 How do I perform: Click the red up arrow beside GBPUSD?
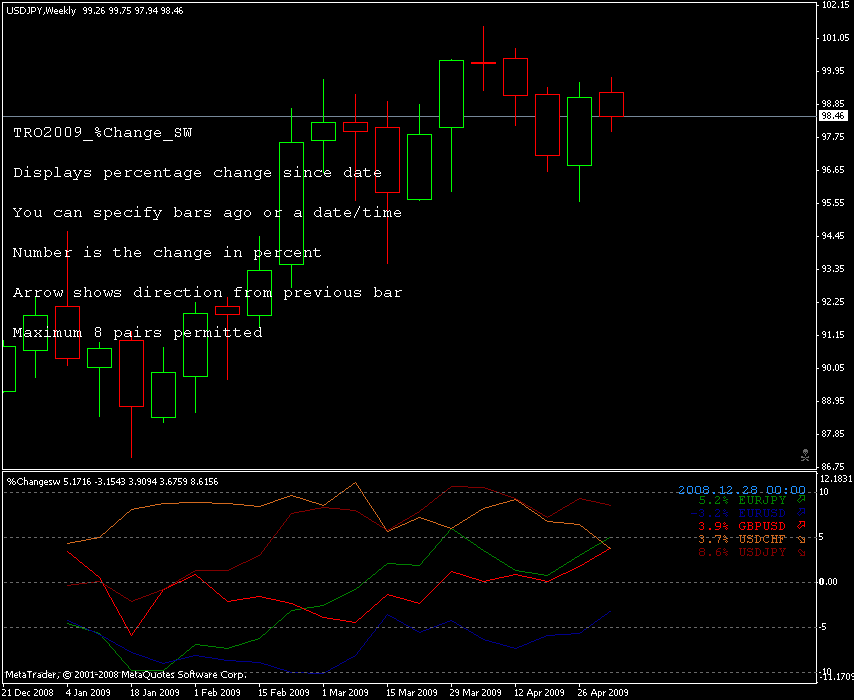pyautogui.click(x=800, y=525)
